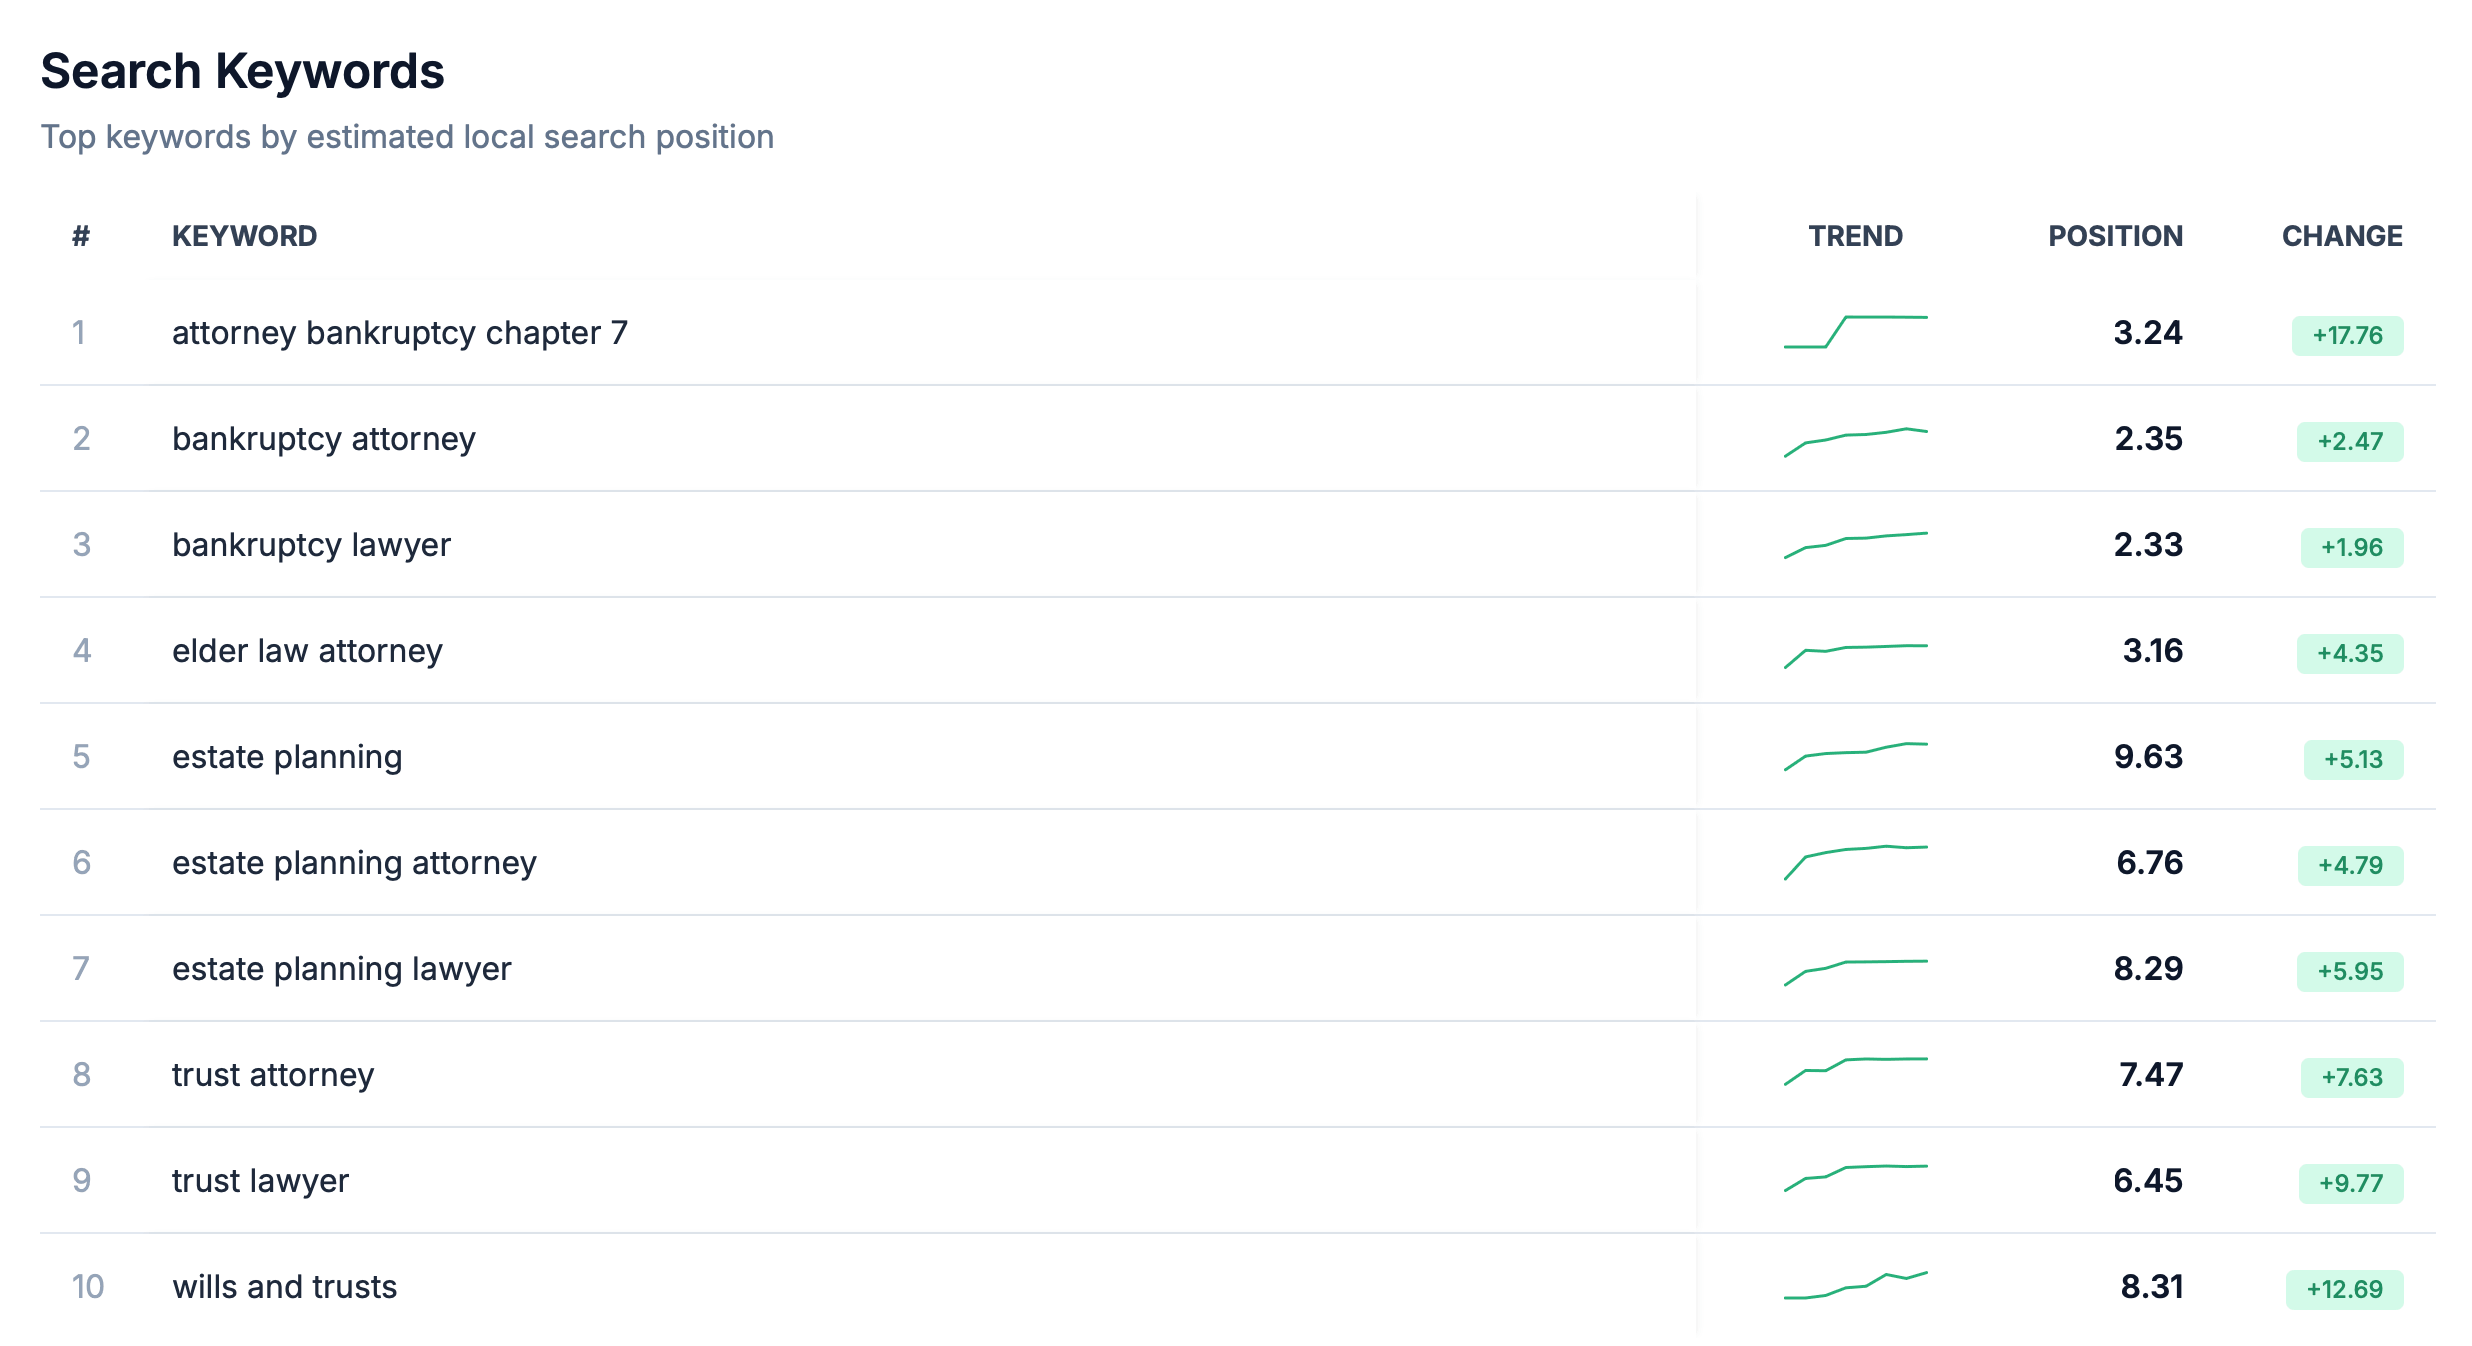
Task: Click position value 8.29
Action: (2148, 968)
